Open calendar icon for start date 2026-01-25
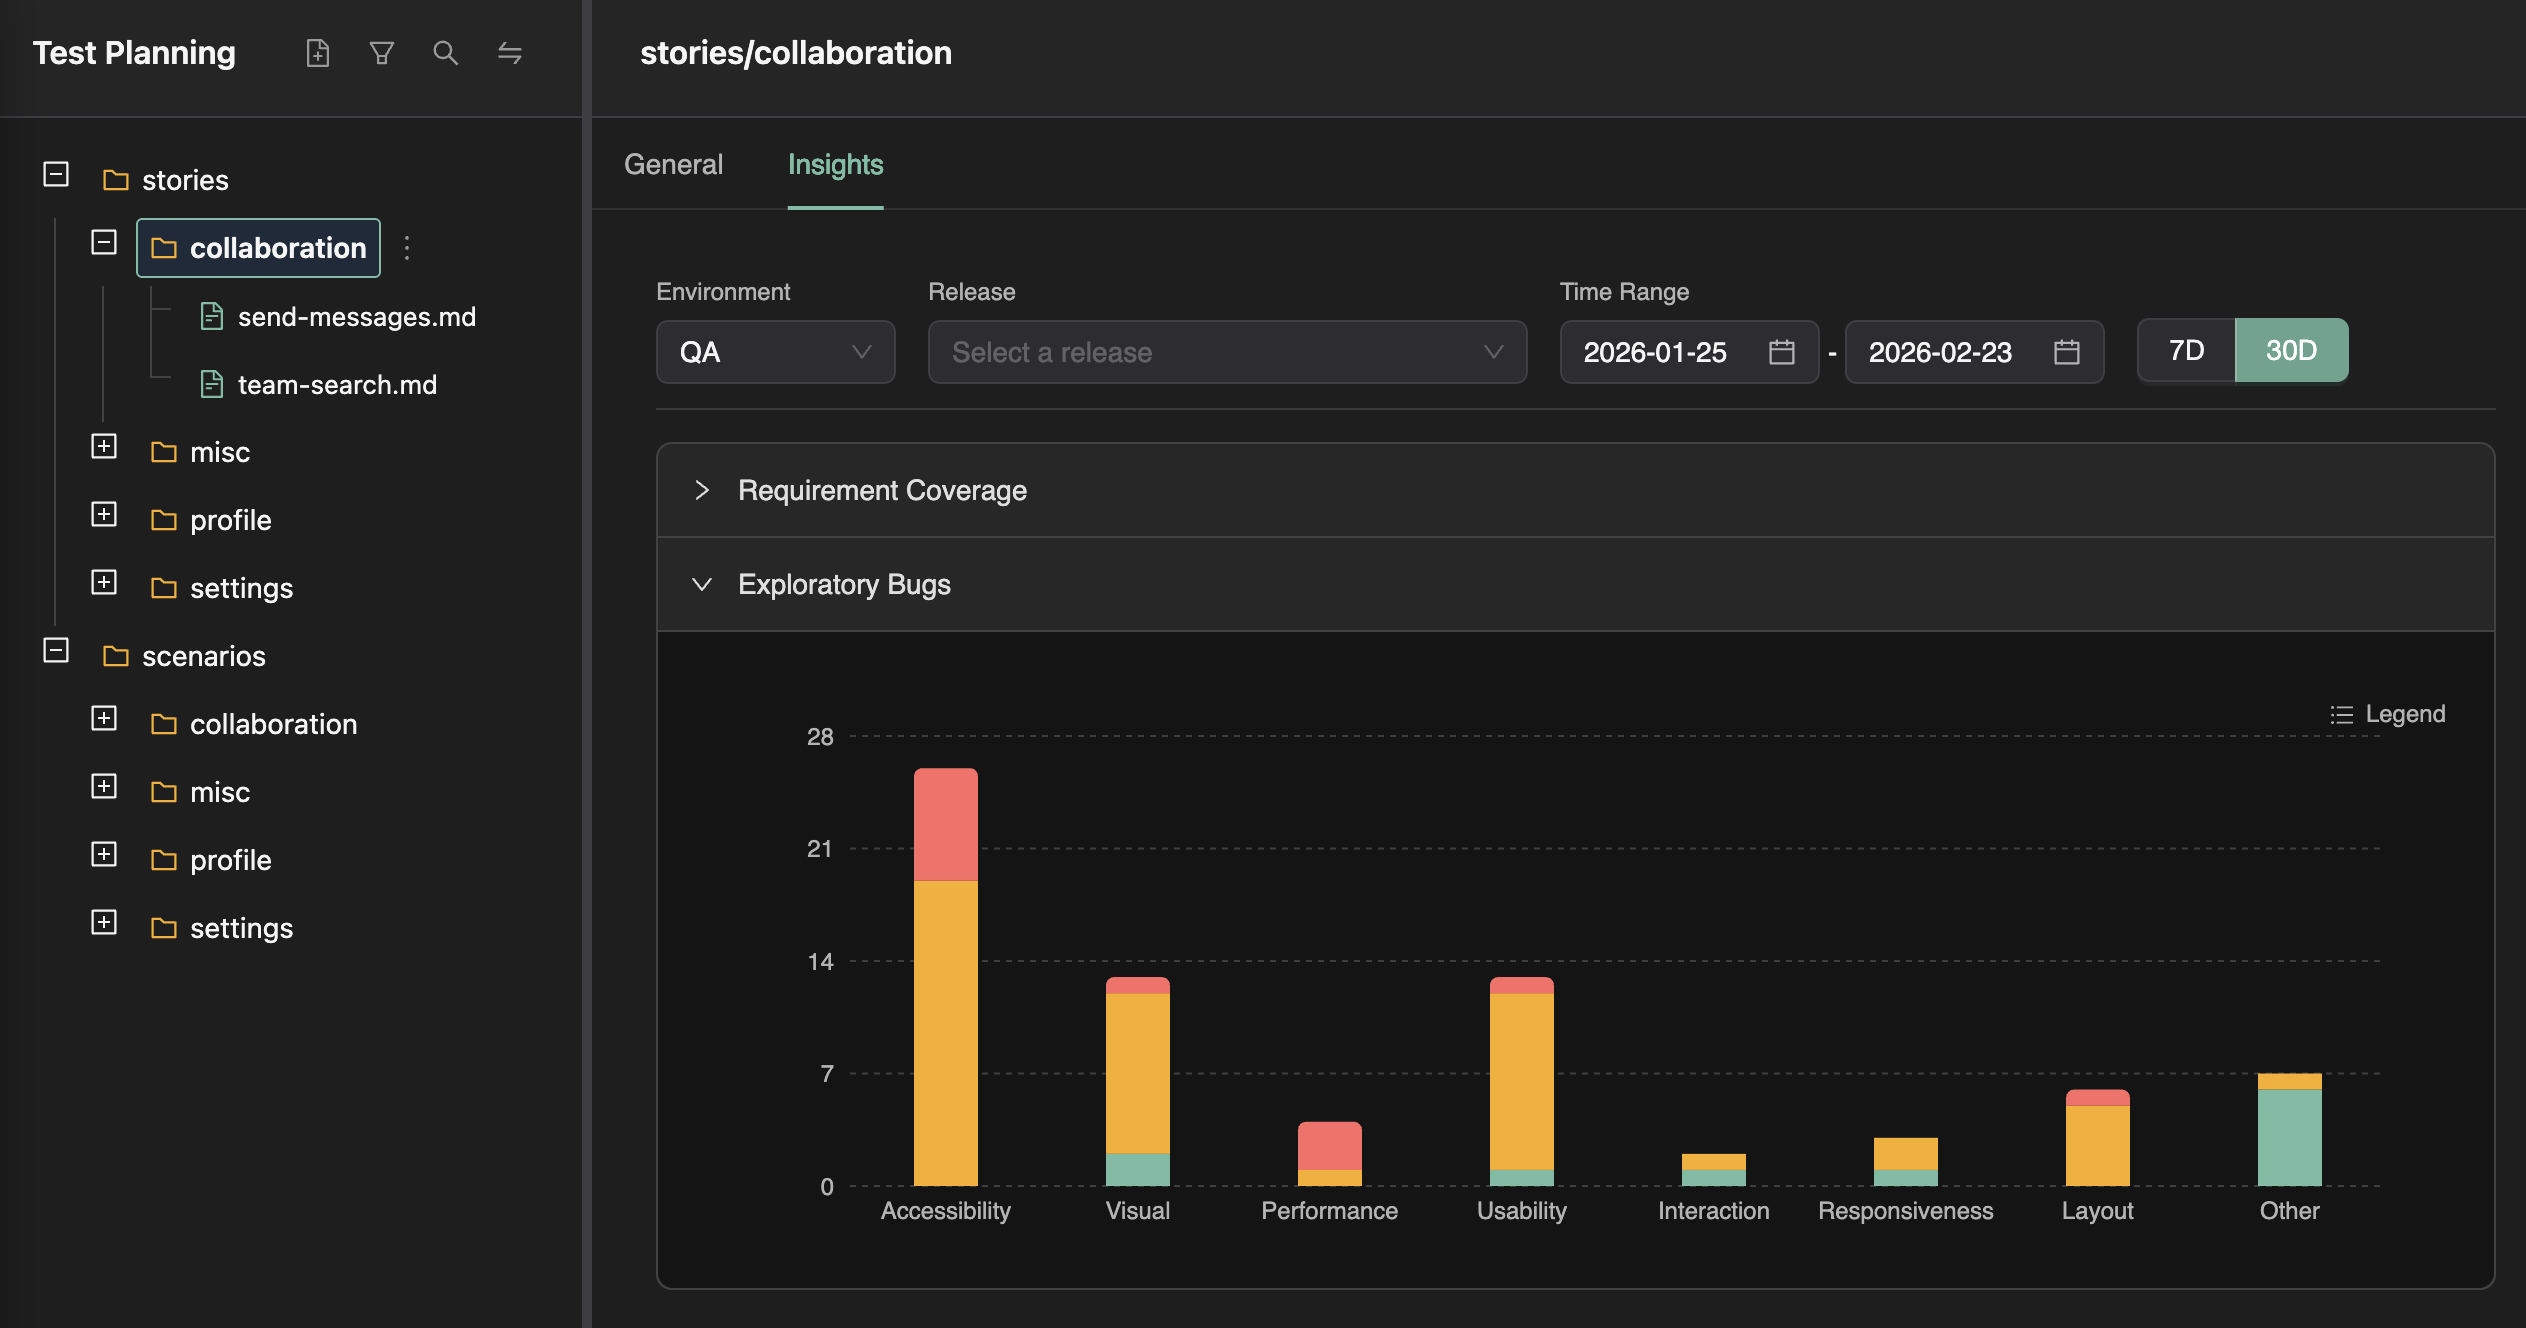2526x1328 pixels. pyautogui.click(x=1781, y=352)
